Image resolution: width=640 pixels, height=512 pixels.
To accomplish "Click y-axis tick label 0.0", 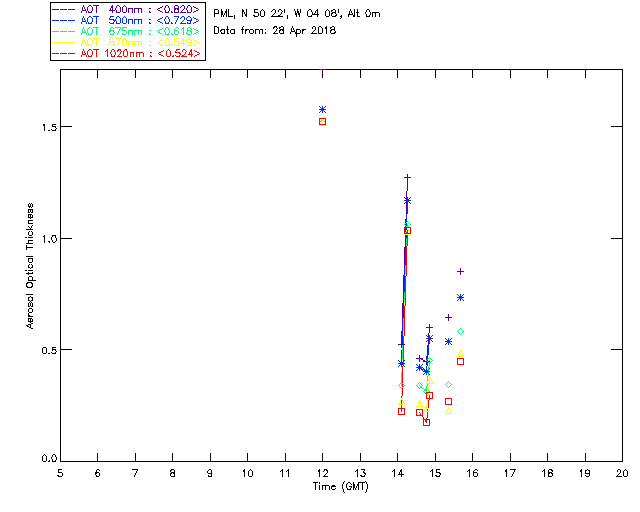I will tap(49, 459).
